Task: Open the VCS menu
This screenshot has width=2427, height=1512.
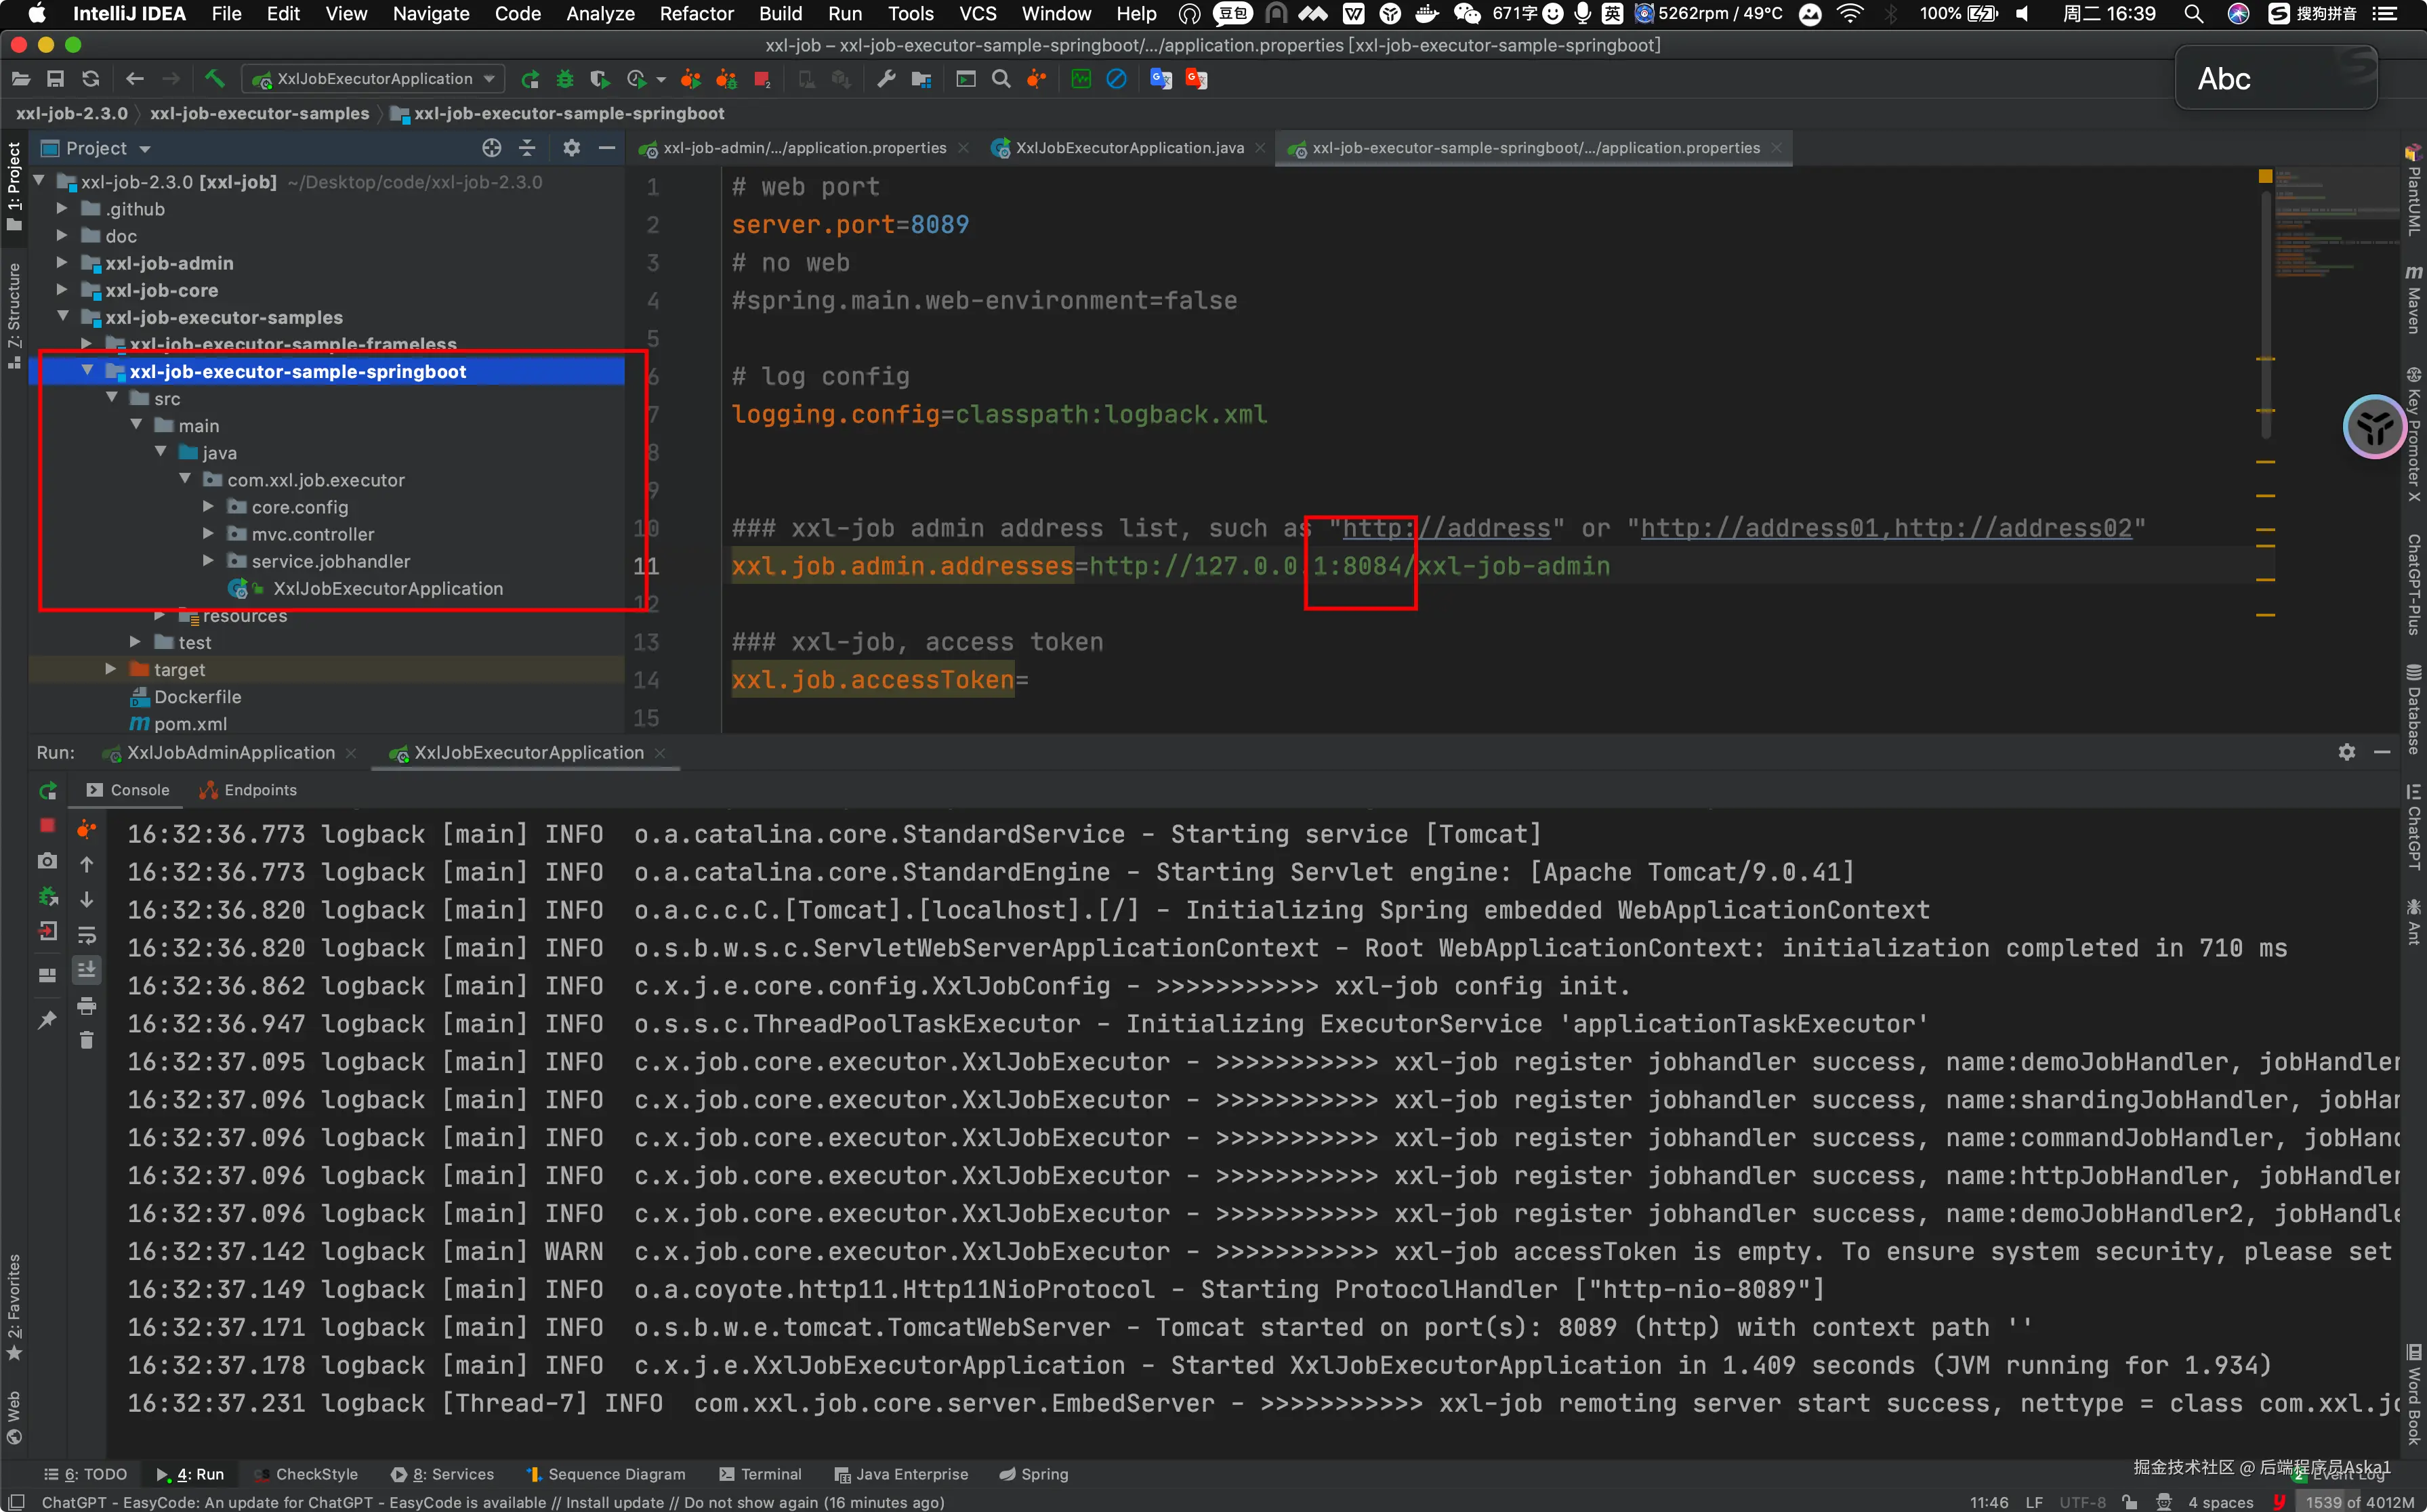Action: point(977,14)
